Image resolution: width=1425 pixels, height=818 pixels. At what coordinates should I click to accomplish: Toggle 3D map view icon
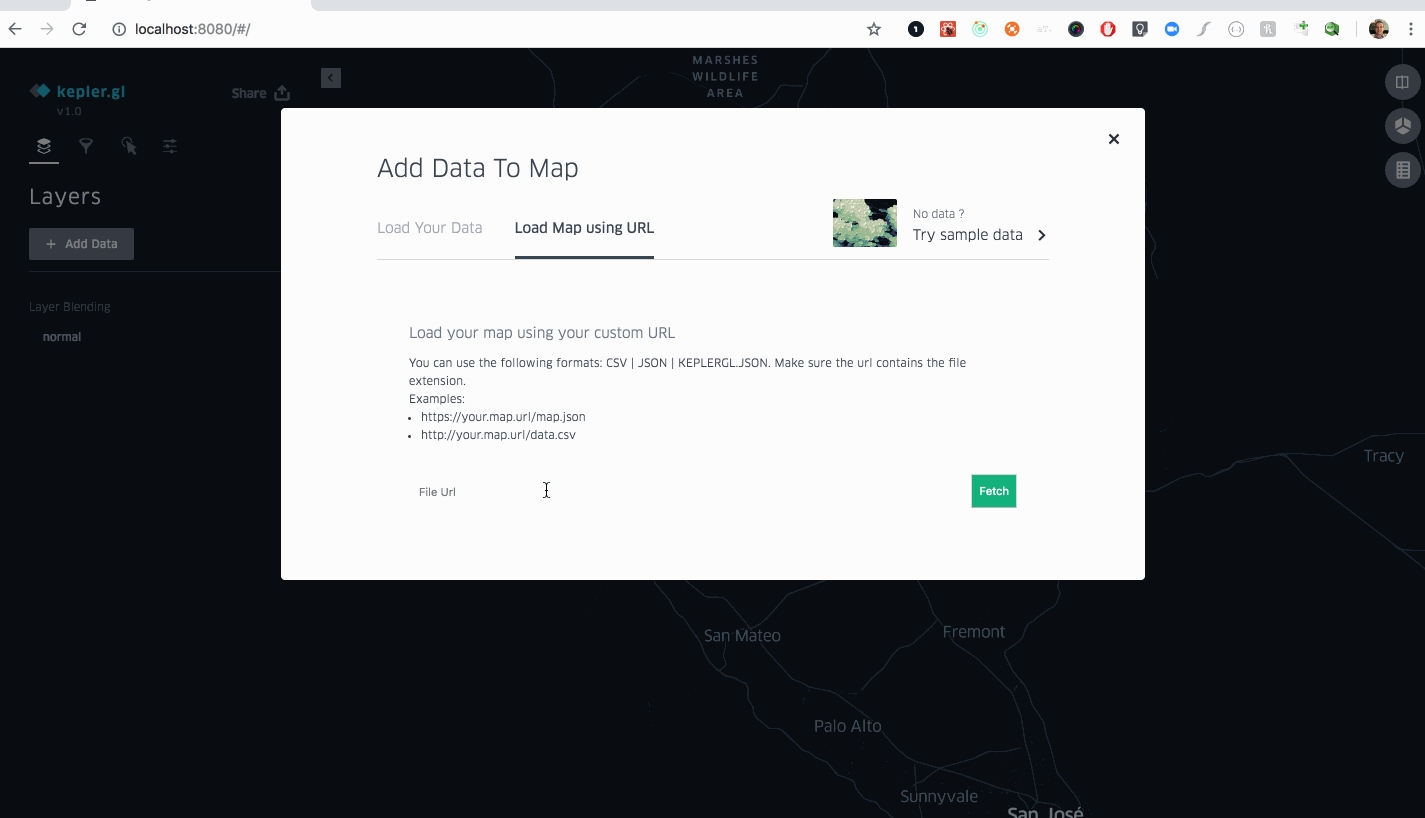click(x=1403, y=126)
